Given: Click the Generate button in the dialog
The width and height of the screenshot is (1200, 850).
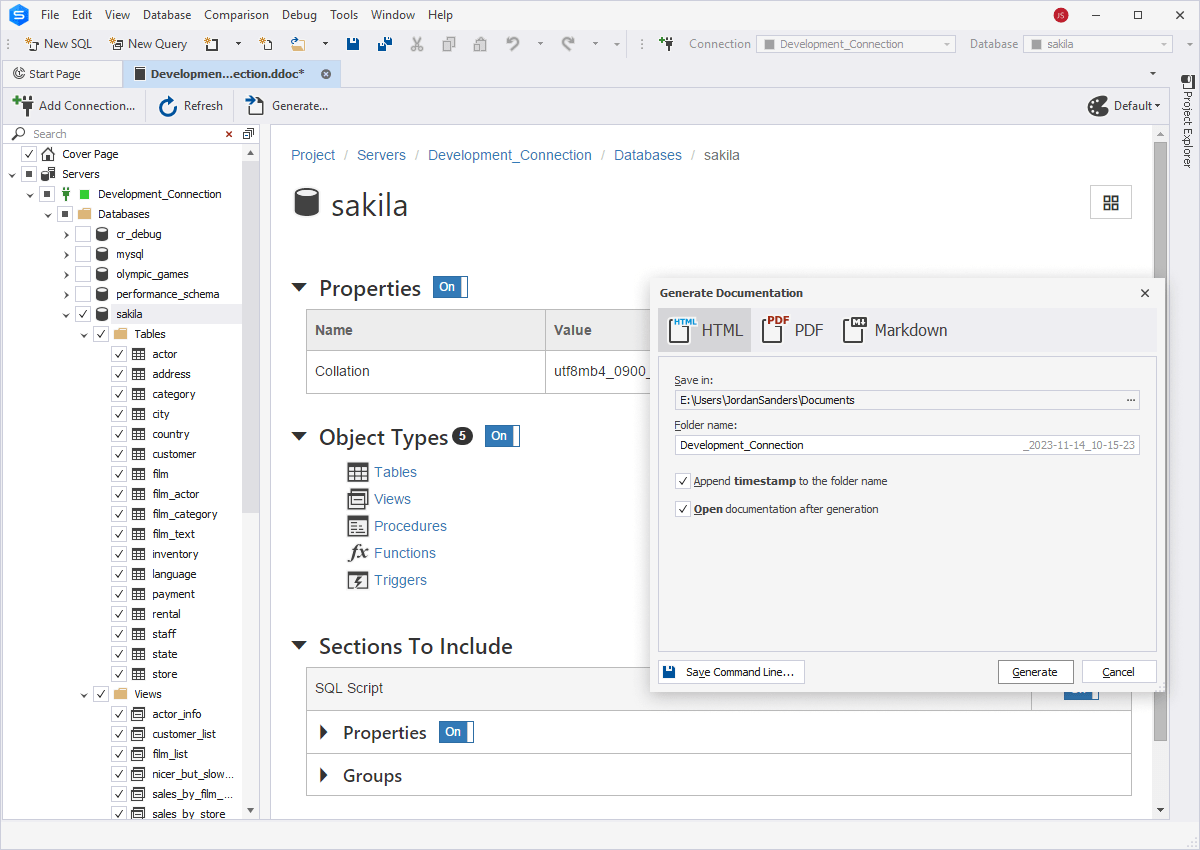Looking at the screenshot, I should click(x=1035, y=671).
